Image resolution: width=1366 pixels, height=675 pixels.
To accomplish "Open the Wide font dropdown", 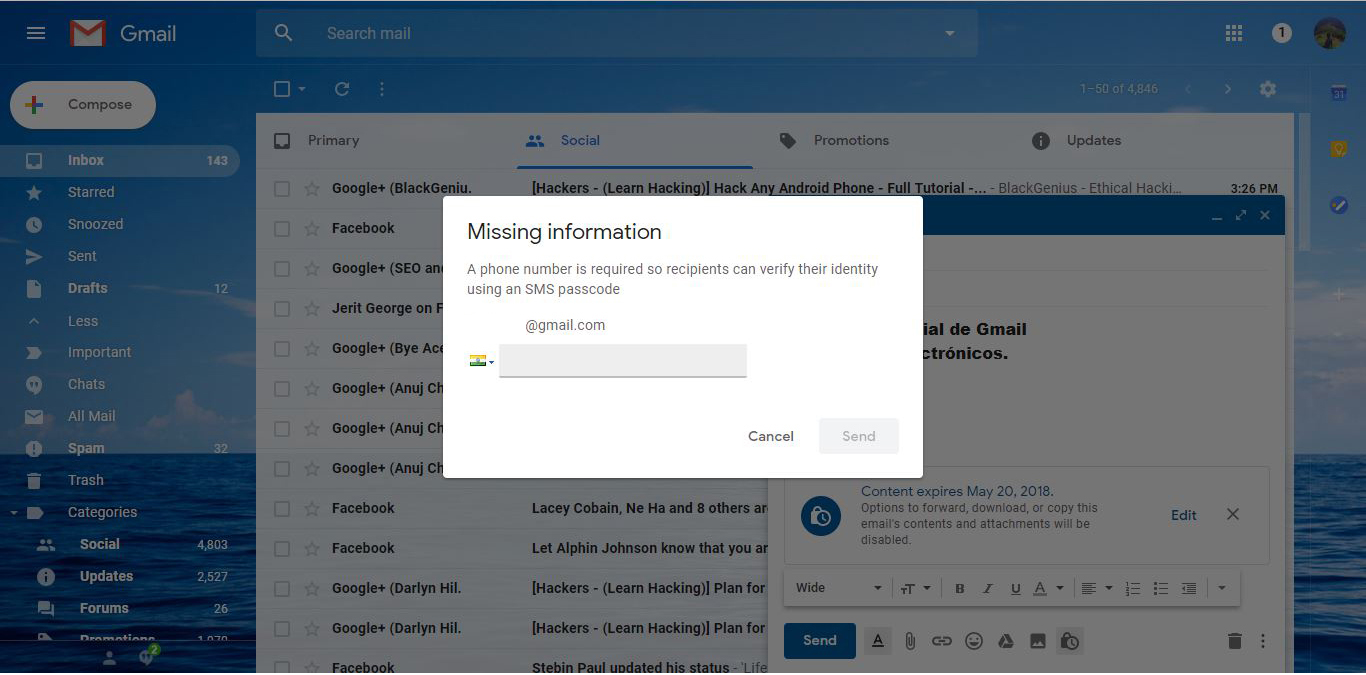I will 839,588.
